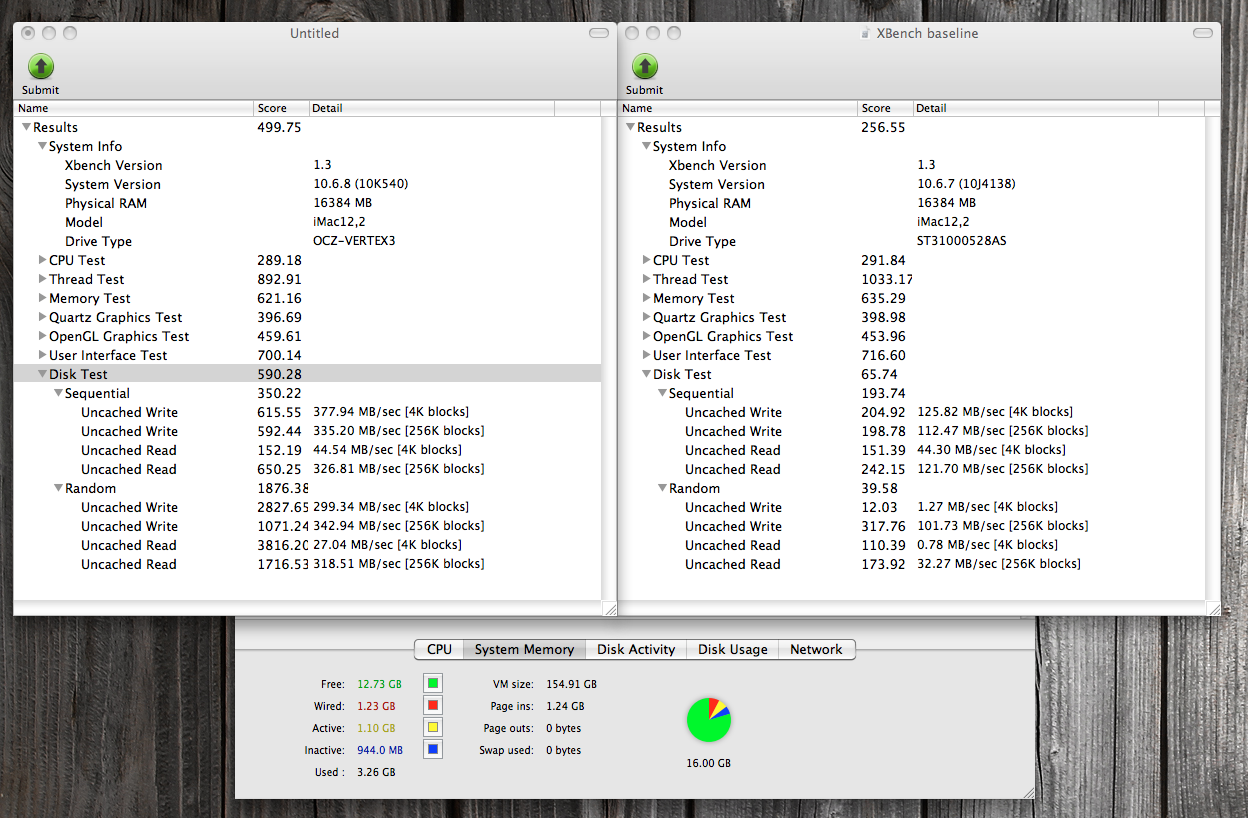
Task: Select the System Memory tab
Action: pos(524,649)
